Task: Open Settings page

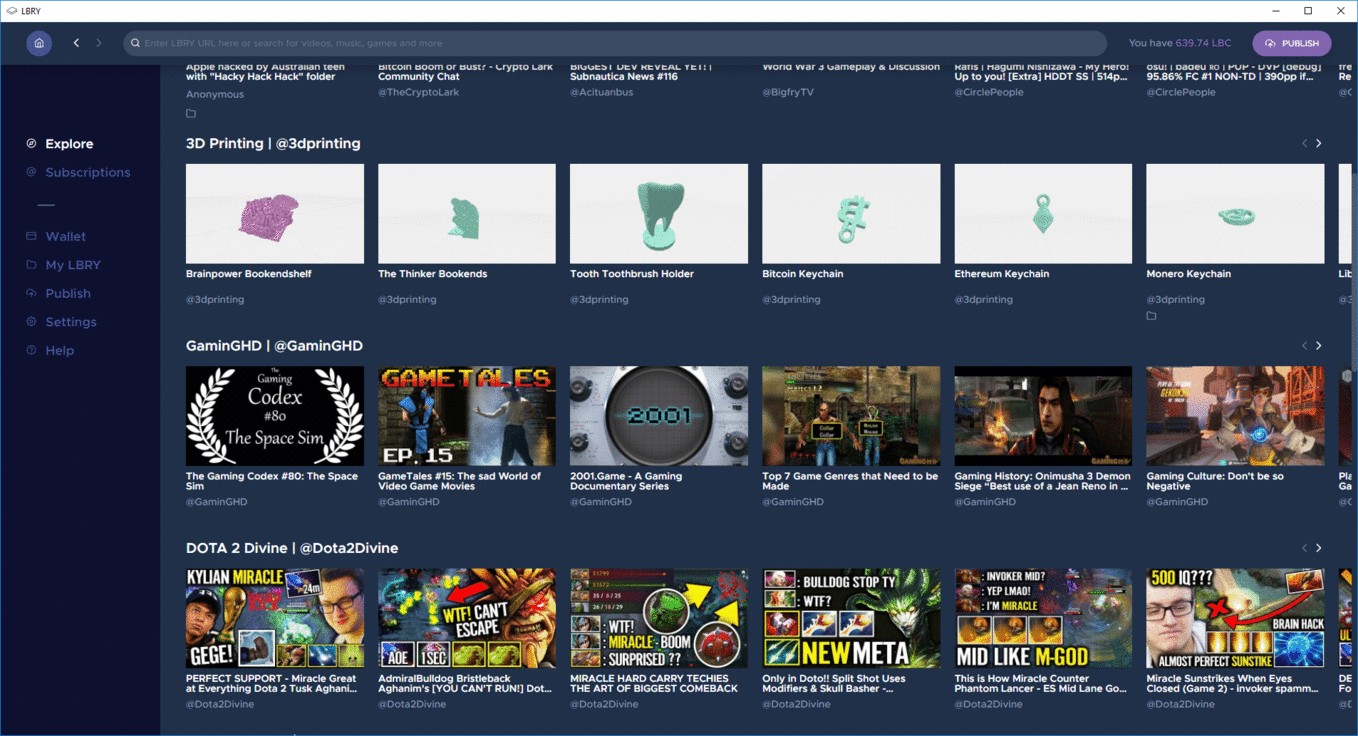Action: click(71, 322)
